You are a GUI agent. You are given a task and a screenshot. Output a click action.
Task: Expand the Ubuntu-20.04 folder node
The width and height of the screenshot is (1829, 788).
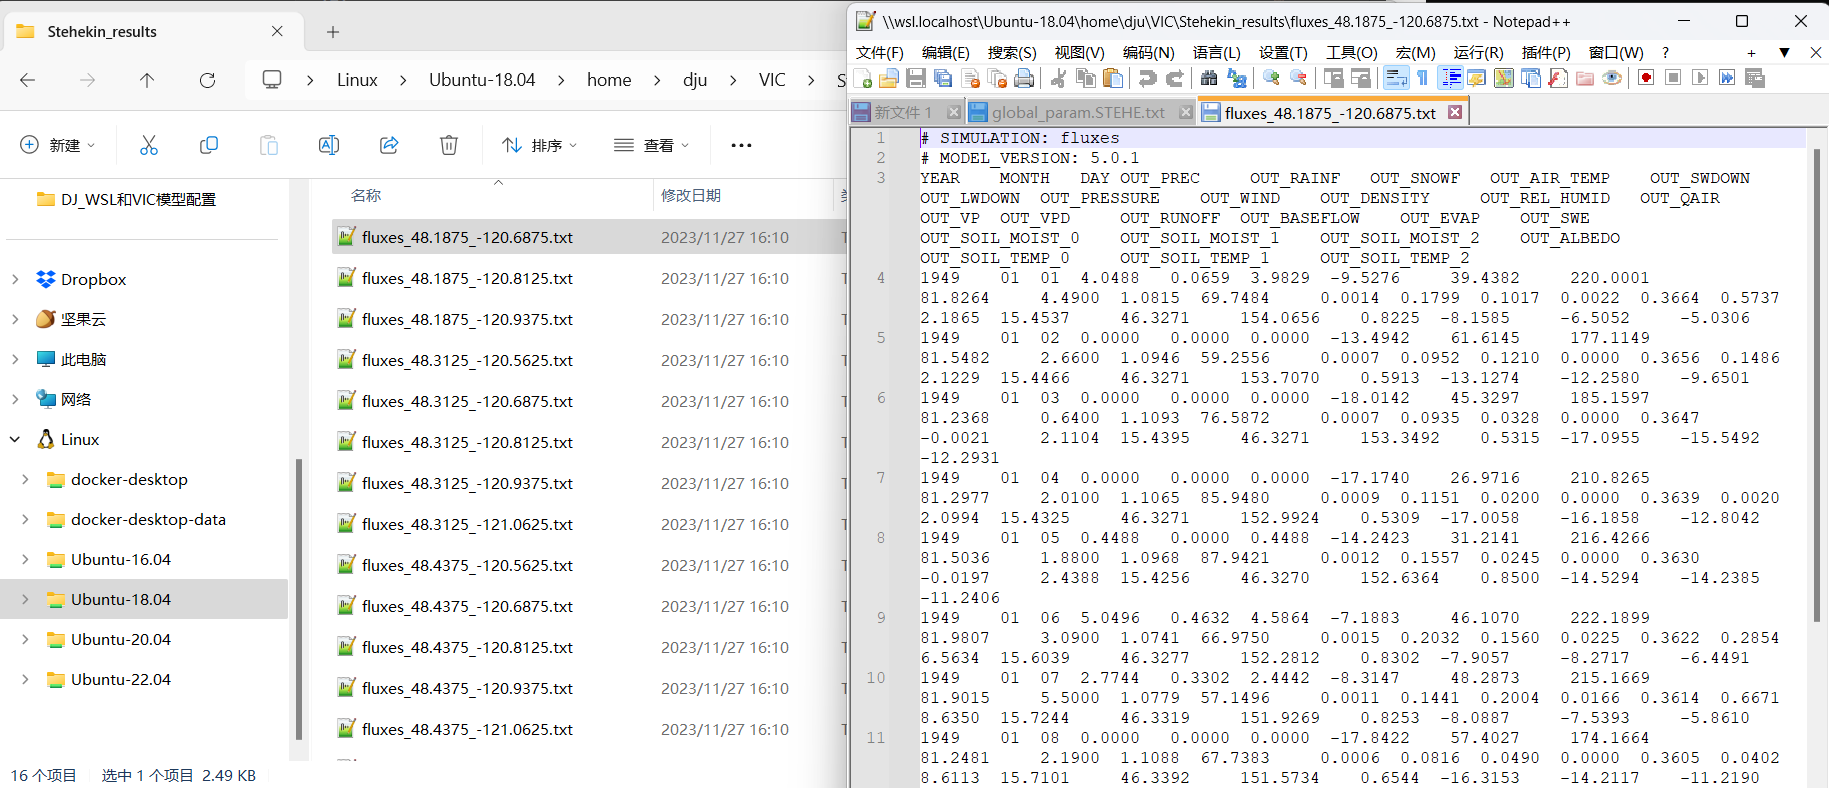[25, 639]
